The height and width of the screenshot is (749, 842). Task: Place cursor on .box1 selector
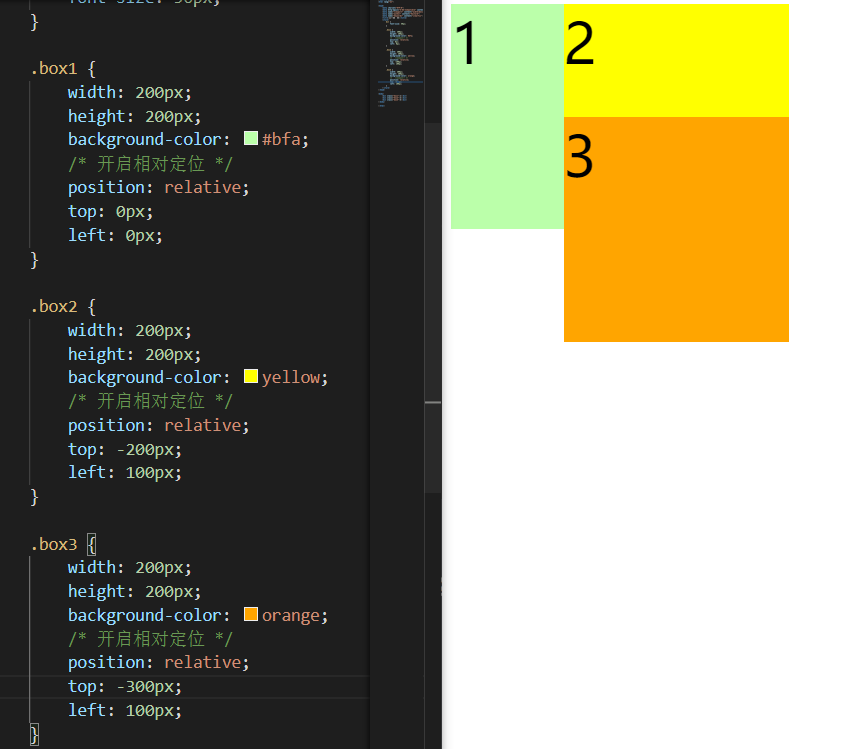pos(54,69)
